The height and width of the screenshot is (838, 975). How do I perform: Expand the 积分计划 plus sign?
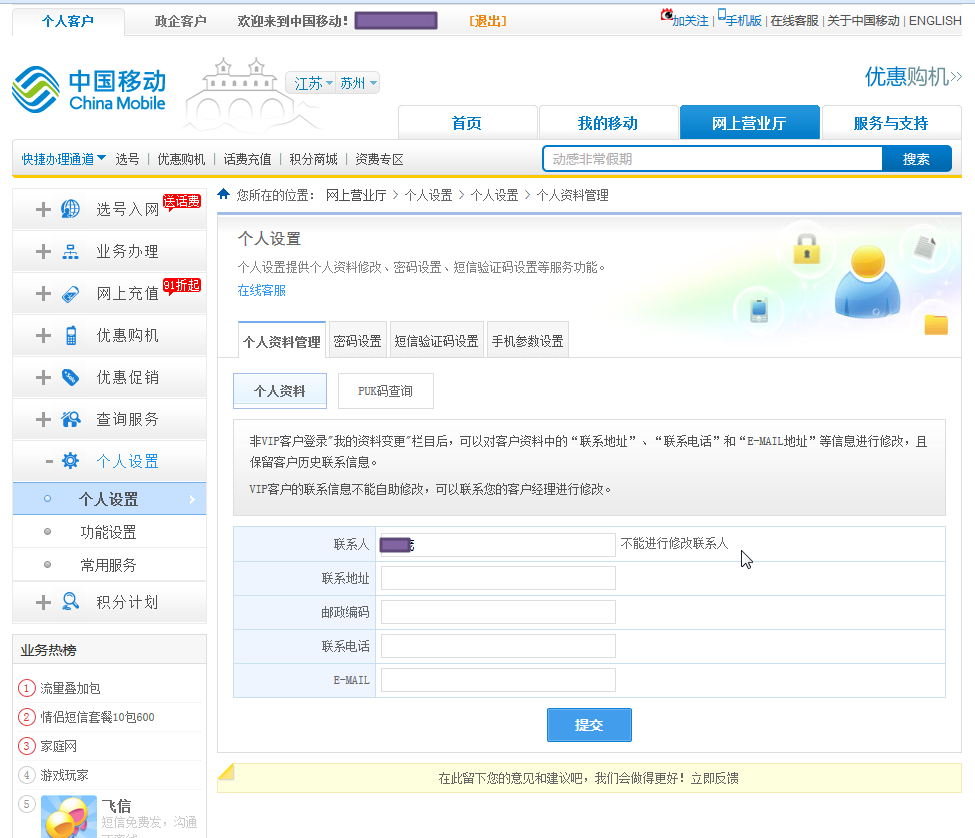click(43, 602)
